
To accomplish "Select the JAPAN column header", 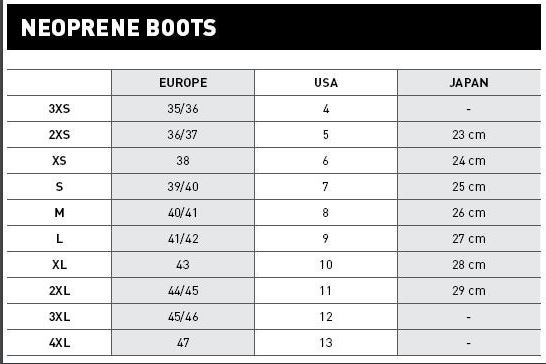I will [469, 83].
